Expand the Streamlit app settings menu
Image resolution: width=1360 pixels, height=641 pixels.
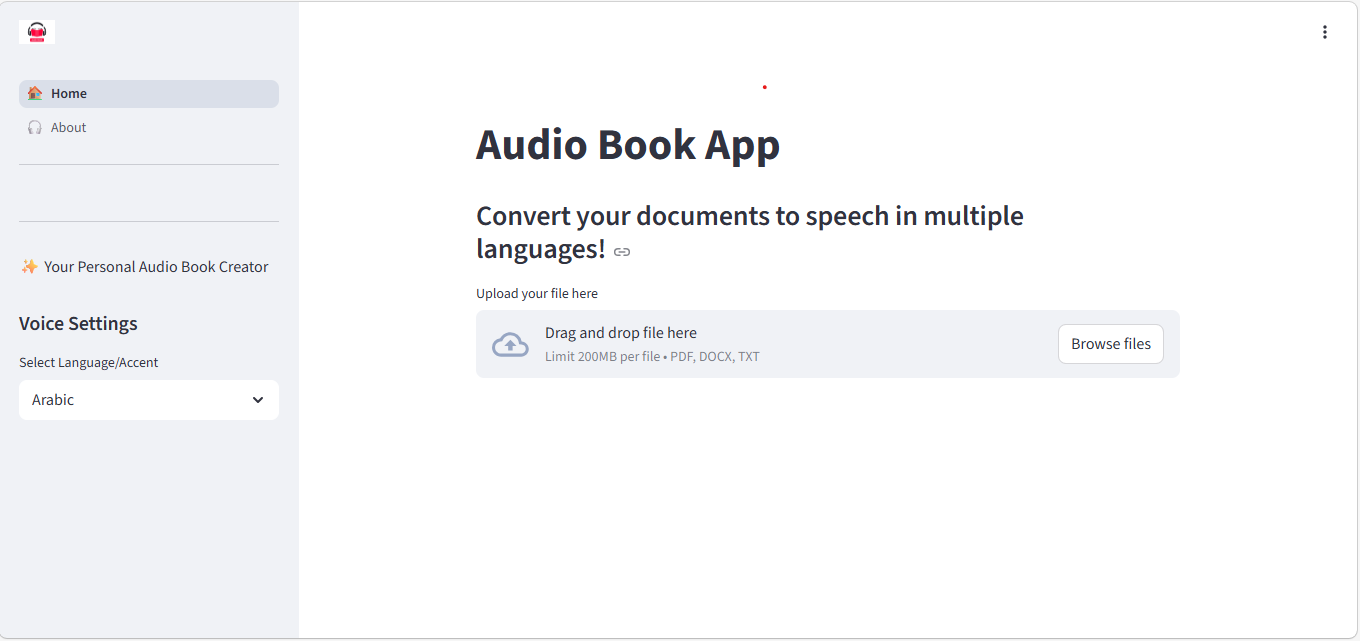point(1324,31)
